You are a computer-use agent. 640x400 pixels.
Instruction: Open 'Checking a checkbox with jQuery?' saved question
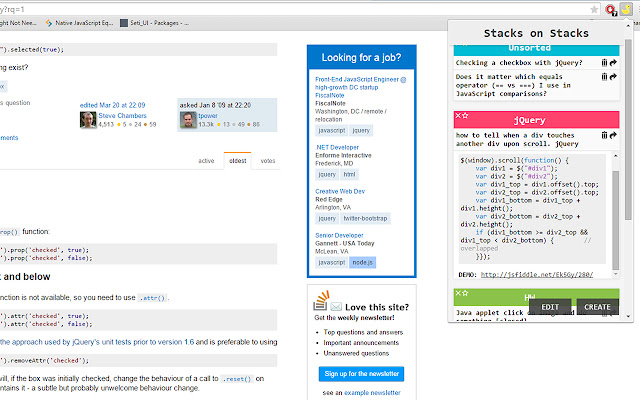(519, 62)
